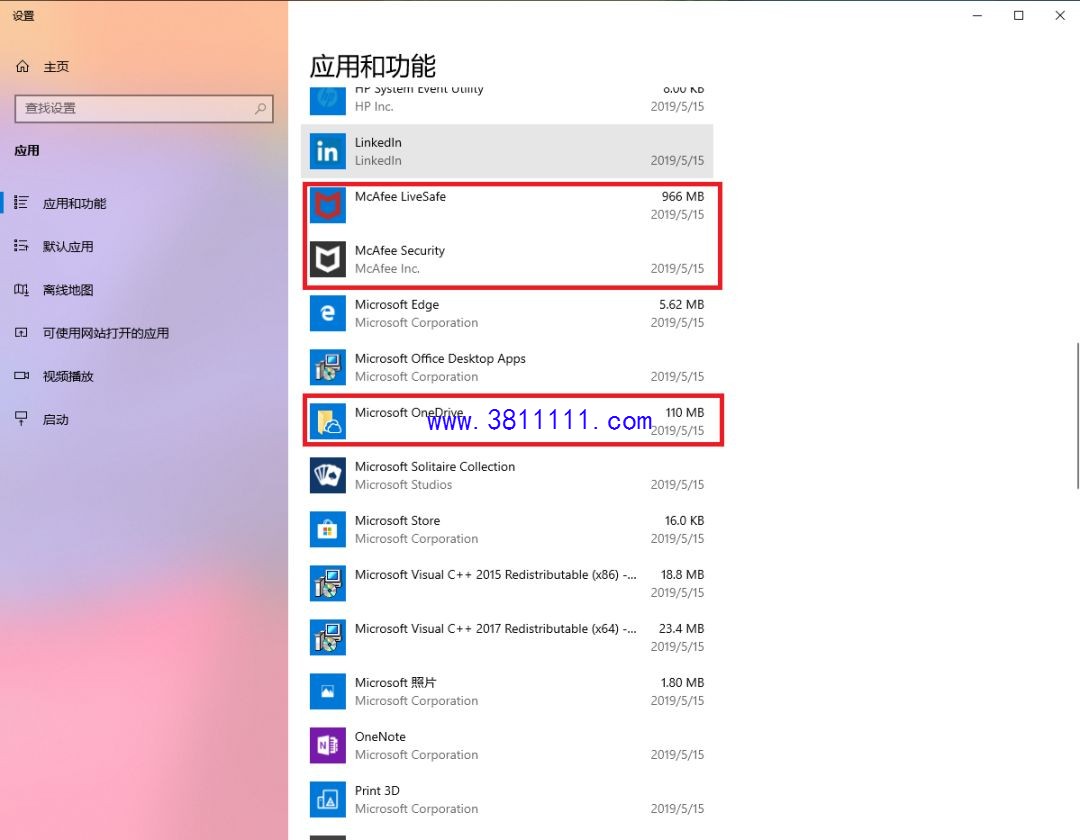
Task: Click the 18.8 MB size of Visual C++ 2015
Action: click(x=683, y=574)
